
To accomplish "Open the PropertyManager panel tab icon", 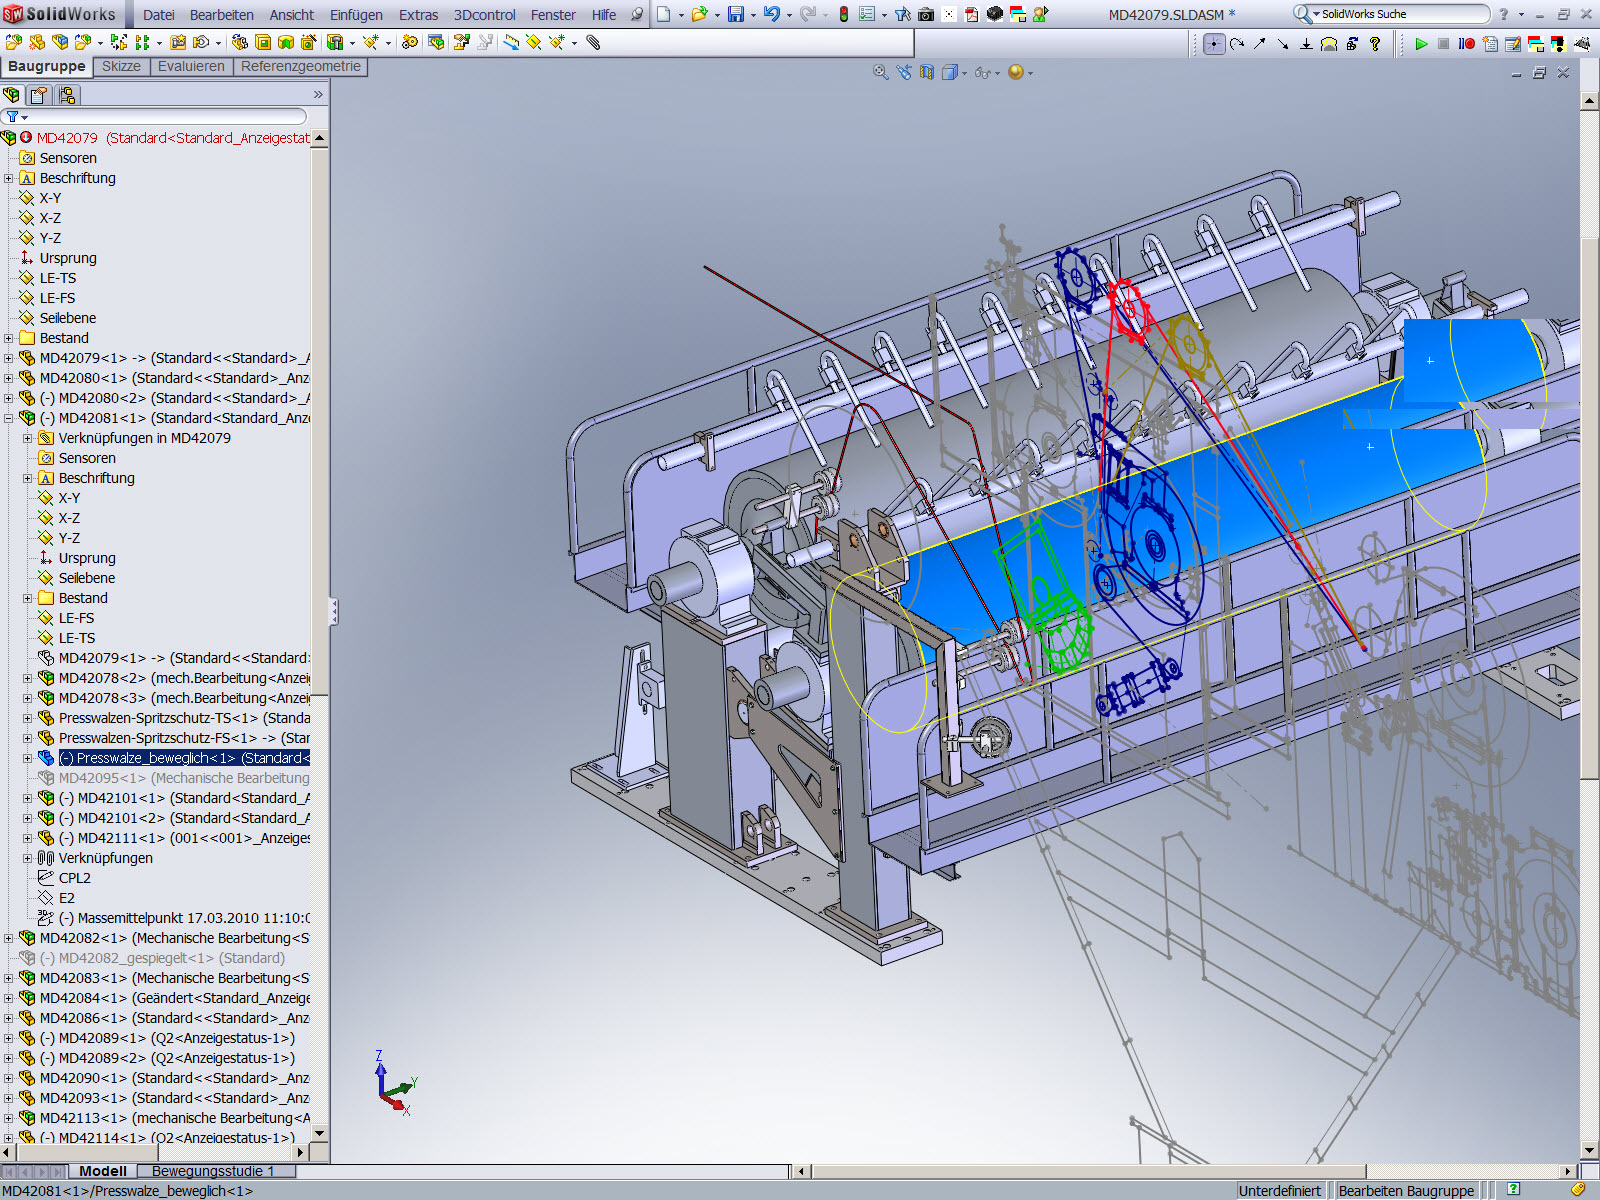I will point(38,95).
